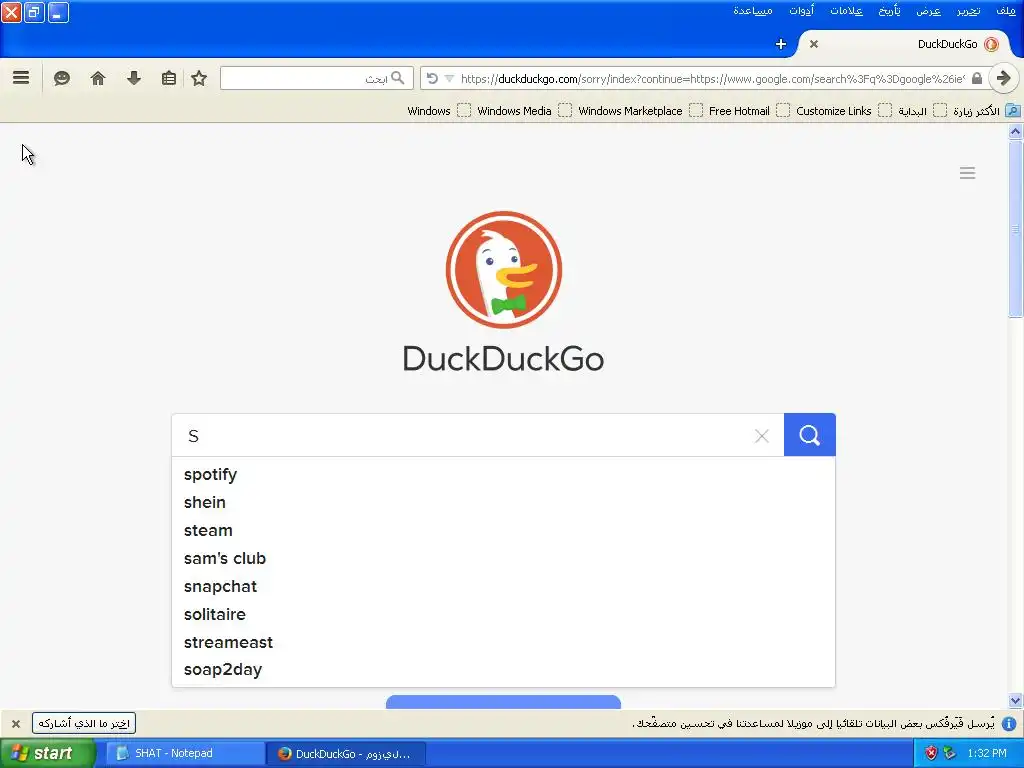The image size is (1024, 768).
Task: Open the البداية bookmark
Action: [x=922, y=111]
